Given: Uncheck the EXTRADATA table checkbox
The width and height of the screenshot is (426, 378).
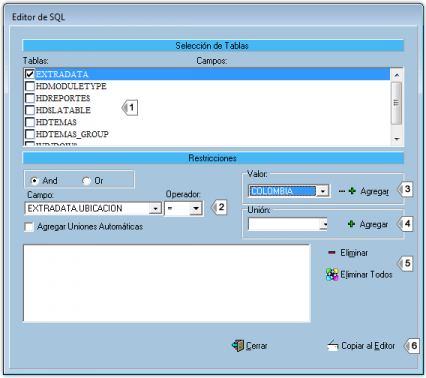Looking at the screenshot, I should [x=30, y=74].
